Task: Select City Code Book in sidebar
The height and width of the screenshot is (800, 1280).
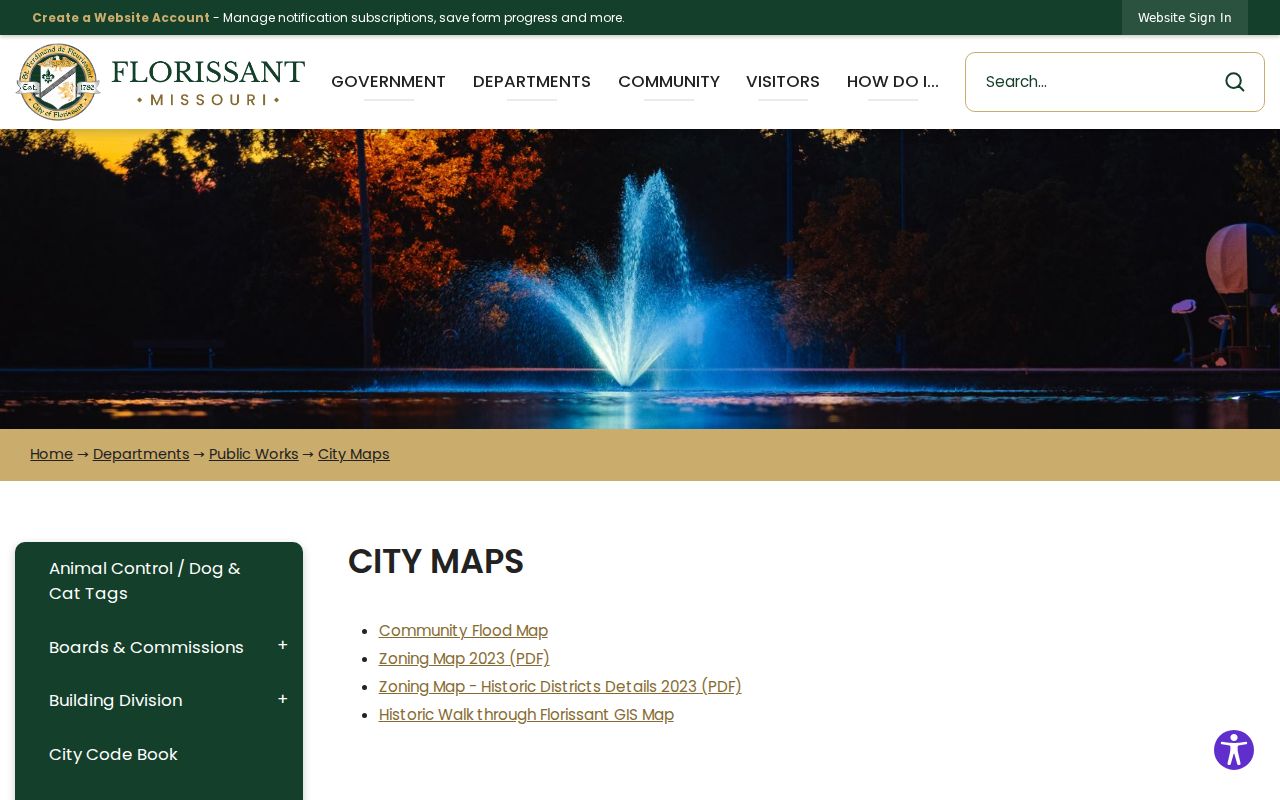Action: [114, 754]
